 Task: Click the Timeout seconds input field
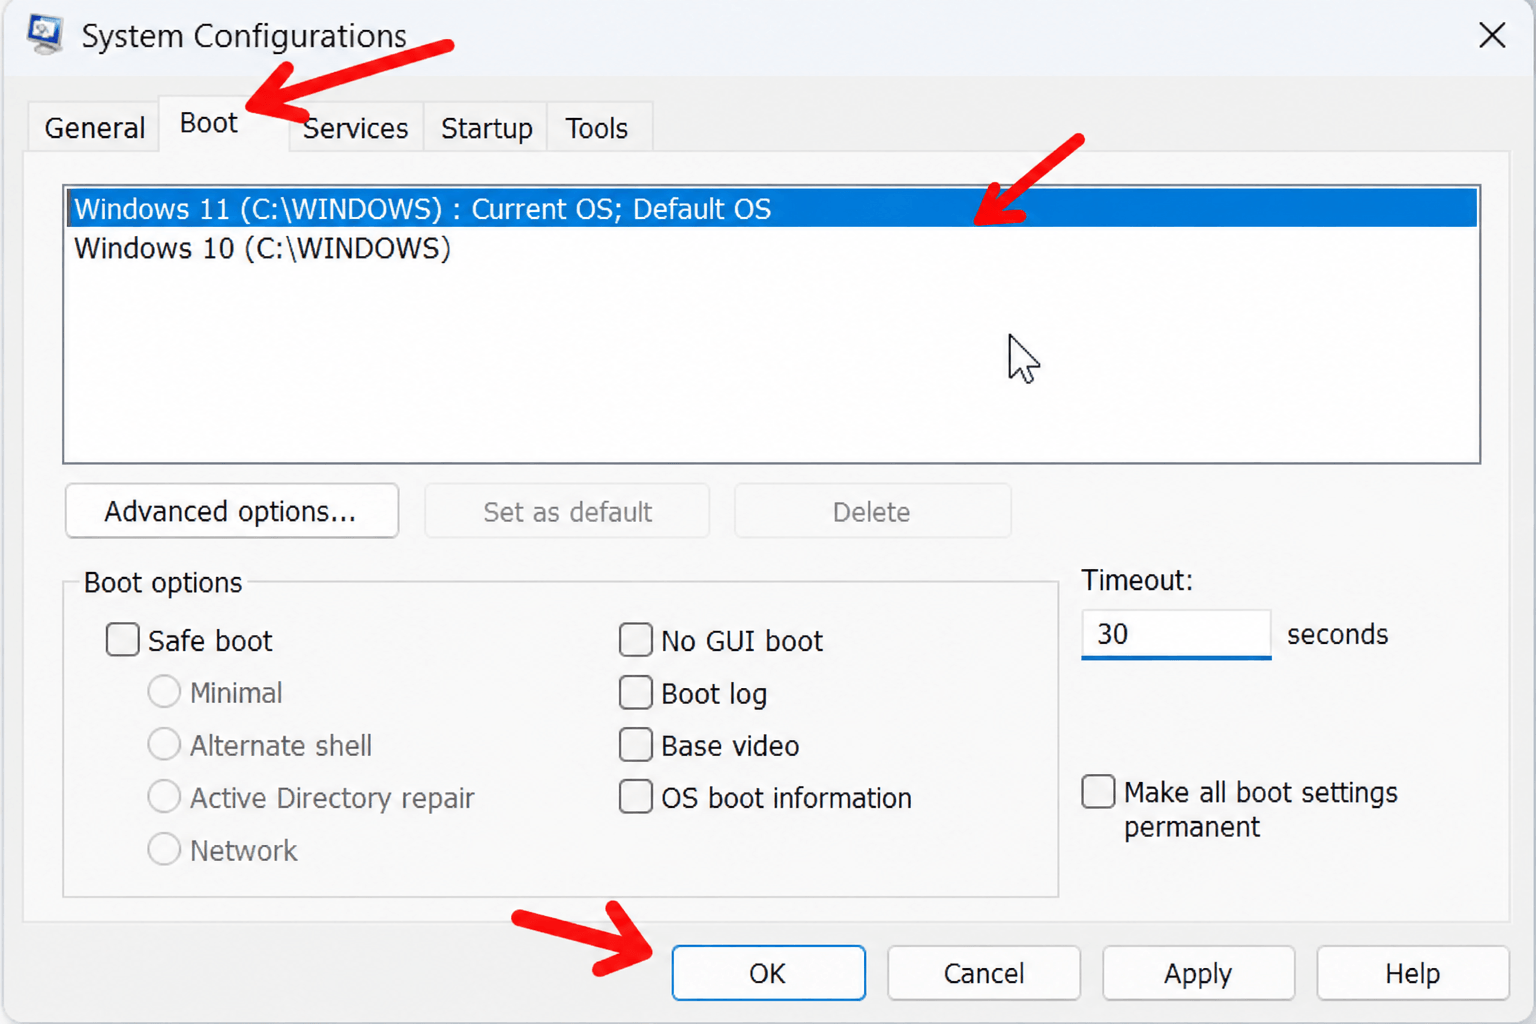click(1176, 634)
